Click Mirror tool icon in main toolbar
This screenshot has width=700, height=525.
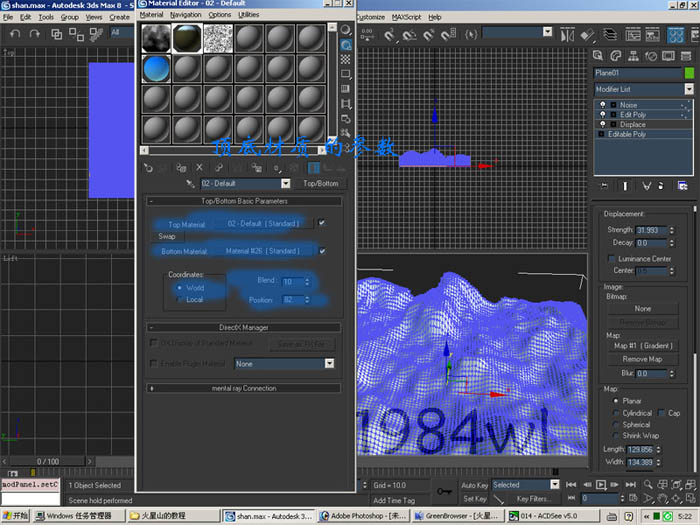click(x=567, y=35)
